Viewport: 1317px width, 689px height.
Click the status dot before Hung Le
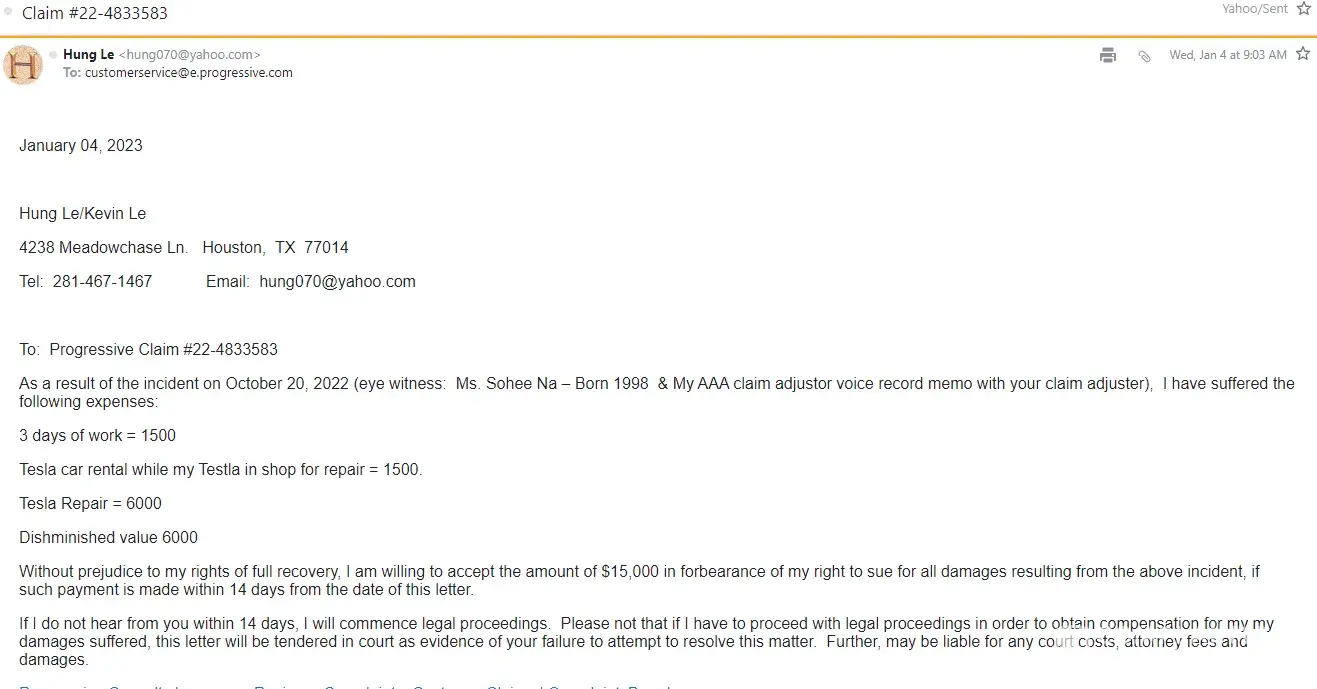(53, 55)
